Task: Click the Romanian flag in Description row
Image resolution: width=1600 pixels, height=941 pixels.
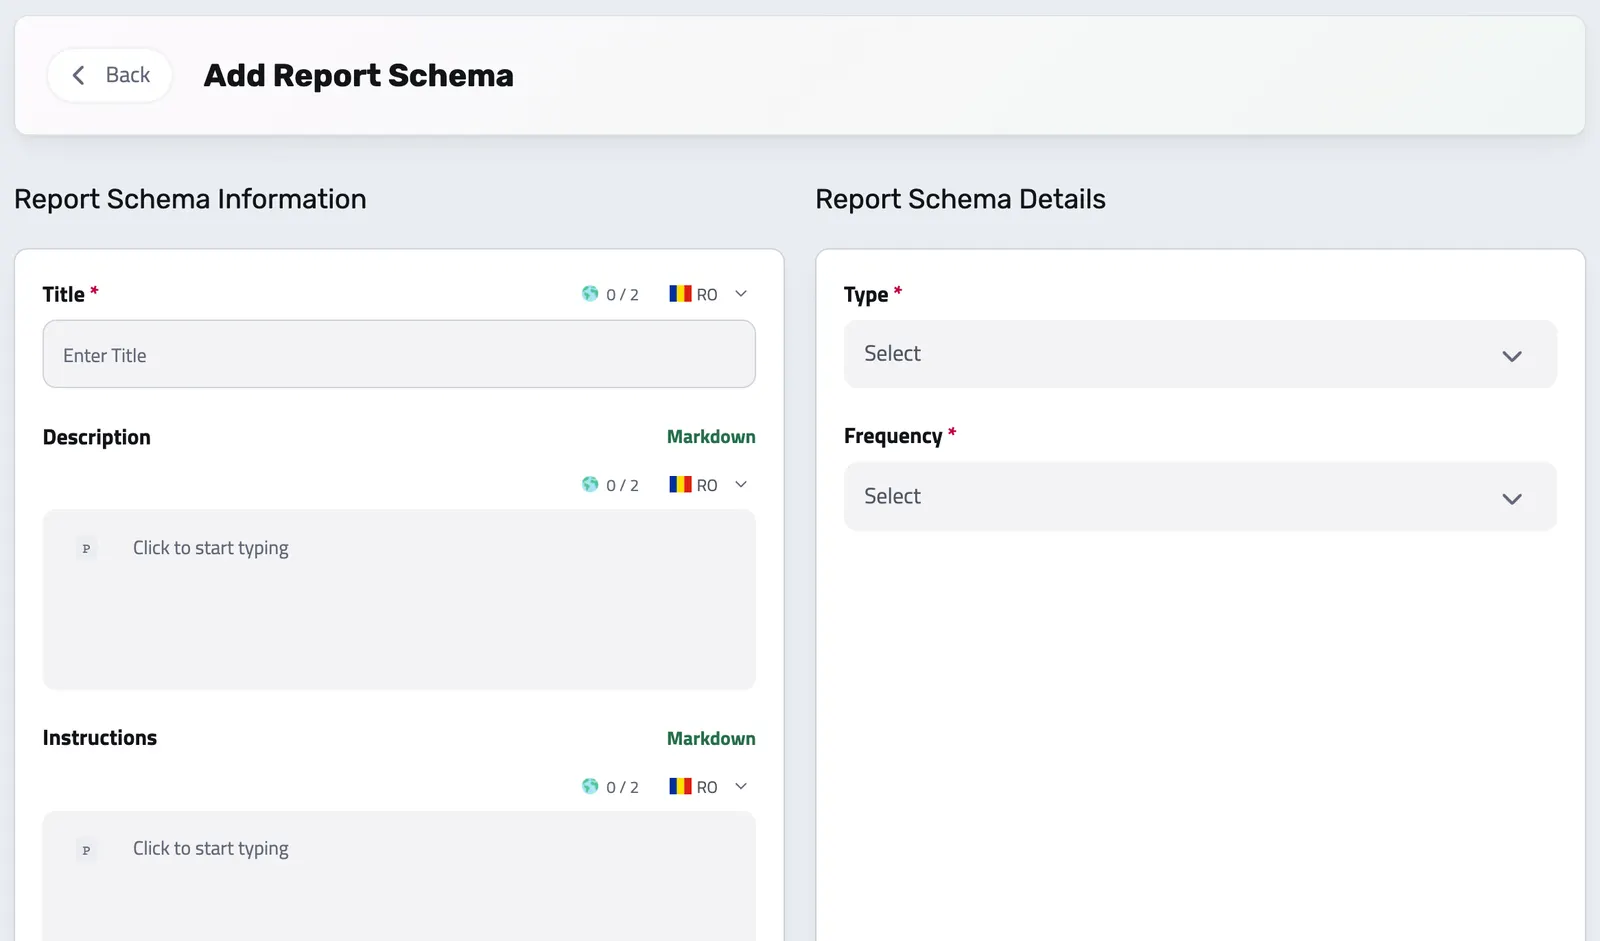Action: tap(680, 485)
